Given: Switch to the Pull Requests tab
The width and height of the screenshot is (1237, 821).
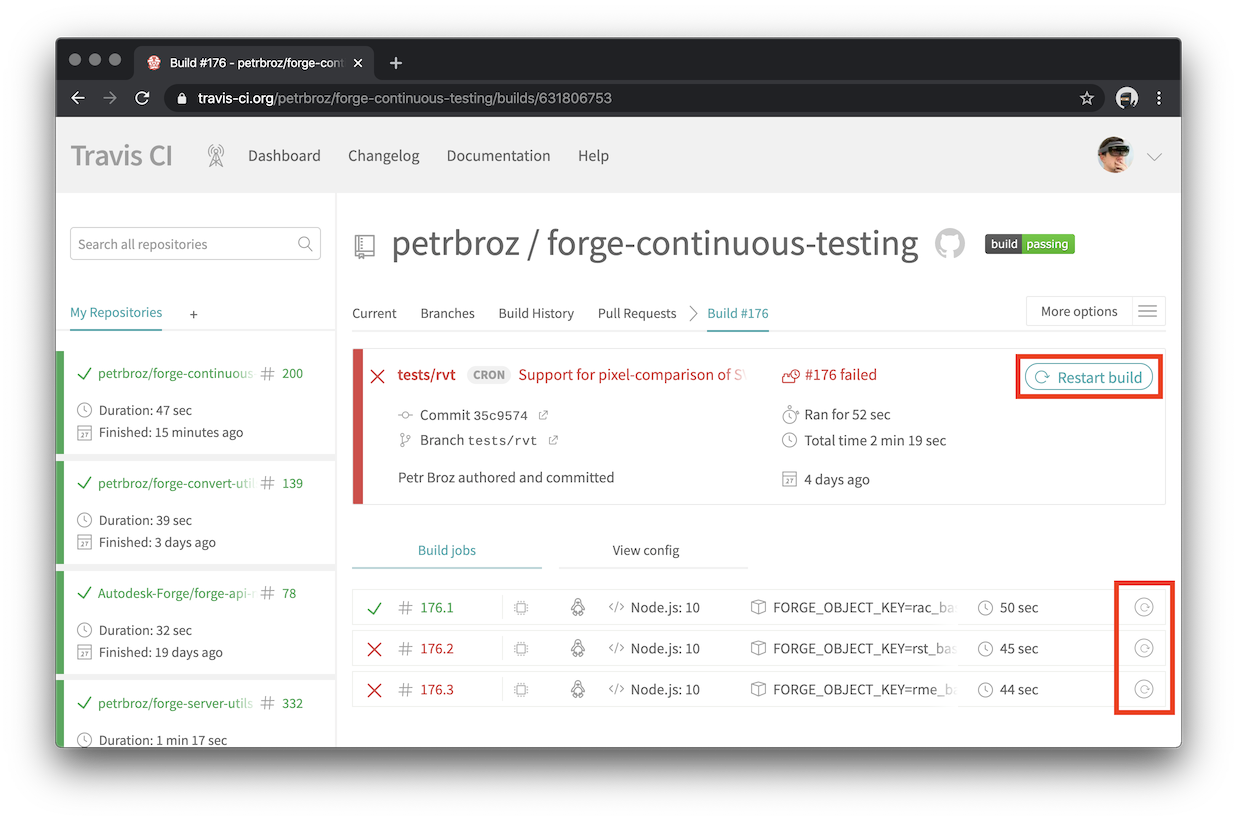Looking at the screenshot, I should (637, 313).
